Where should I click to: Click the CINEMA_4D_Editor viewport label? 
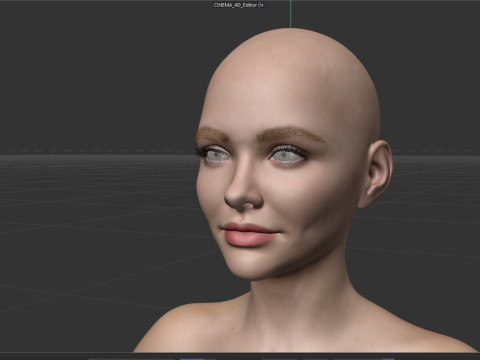[236, 5]
